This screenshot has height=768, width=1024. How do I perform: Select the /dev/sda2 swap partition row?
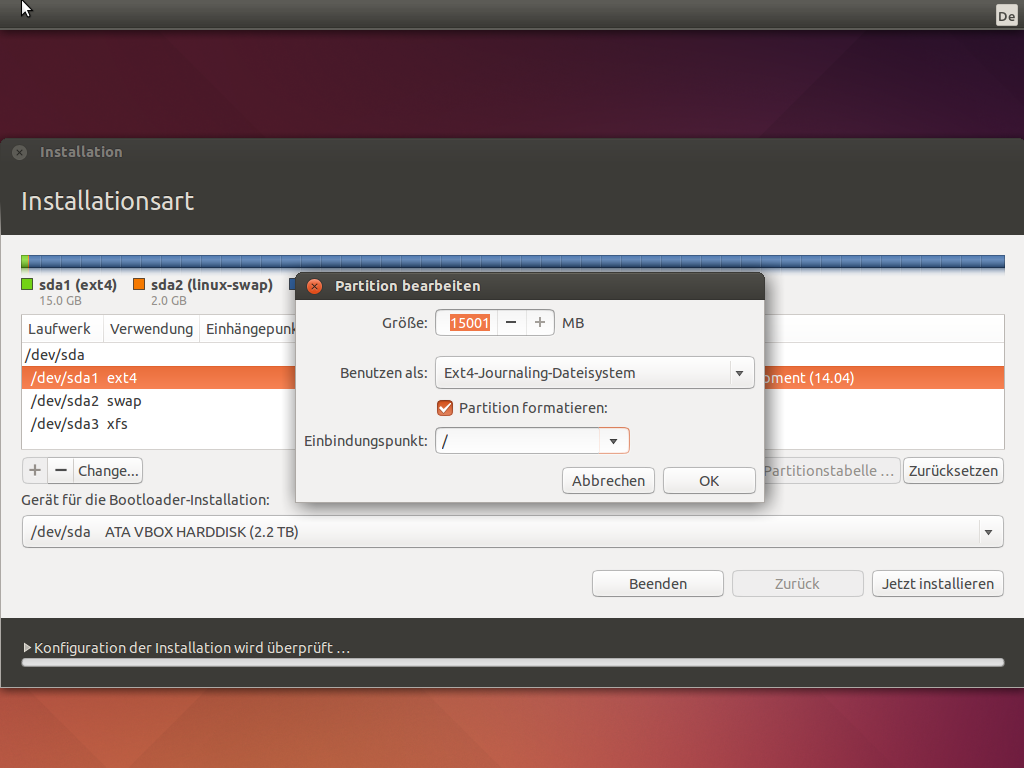[160, 401]
